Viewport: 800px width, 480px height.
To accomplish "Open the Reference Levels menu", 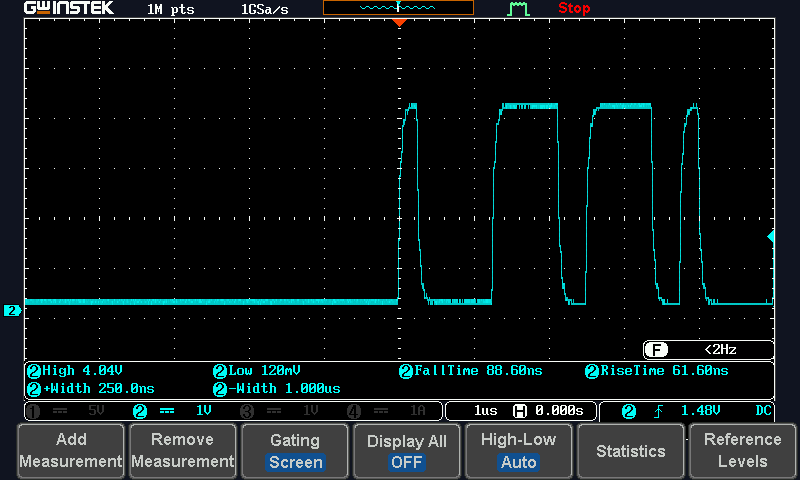I will (742, 451).
